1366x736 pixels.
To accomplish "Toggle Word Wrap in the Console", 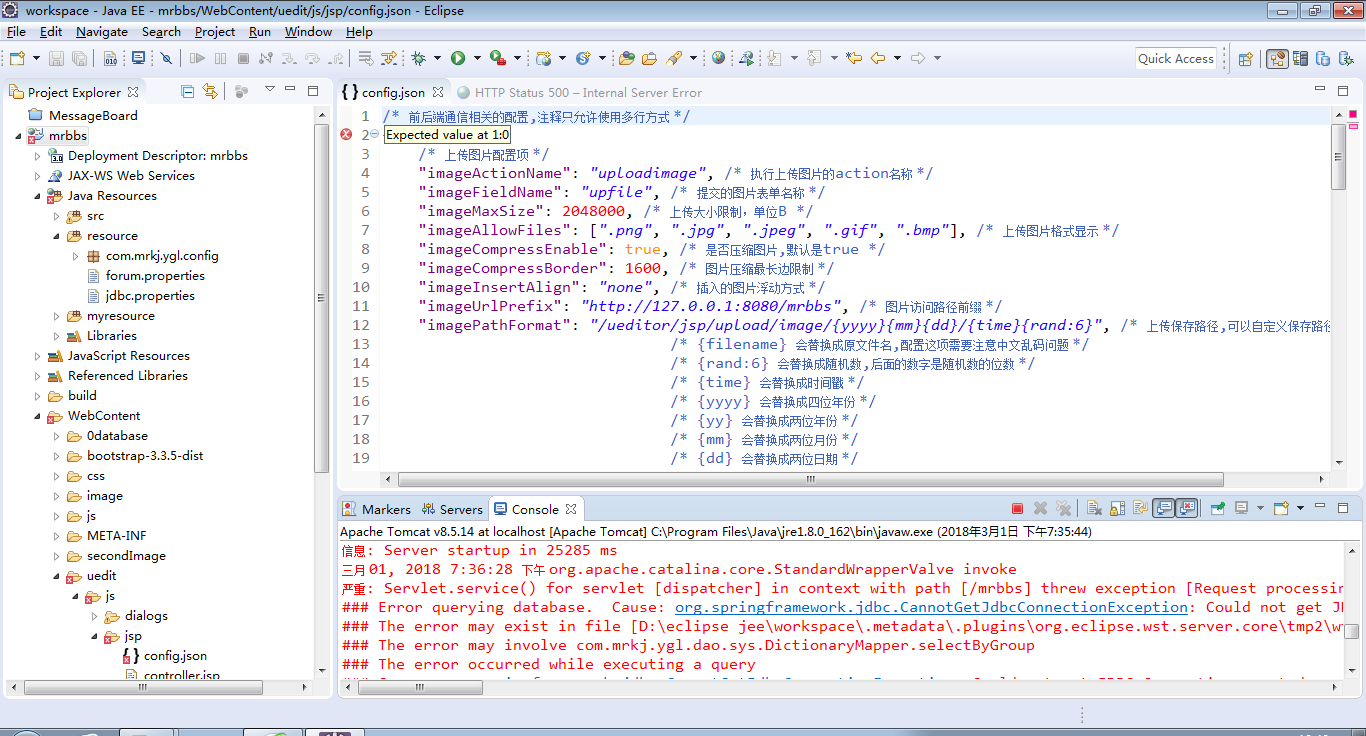I will coord(1140,508).
